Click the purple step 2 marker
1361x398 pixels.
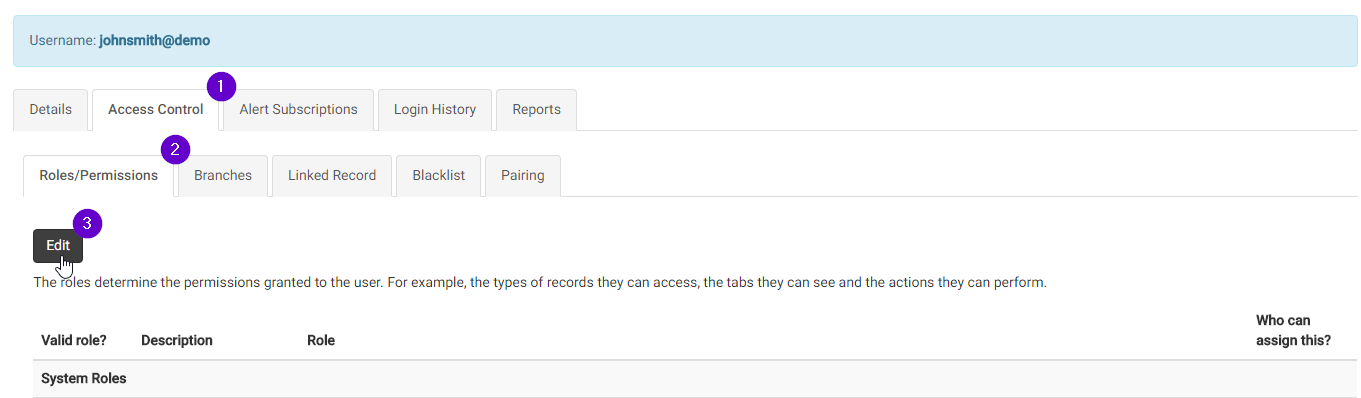tap(176, 151)
